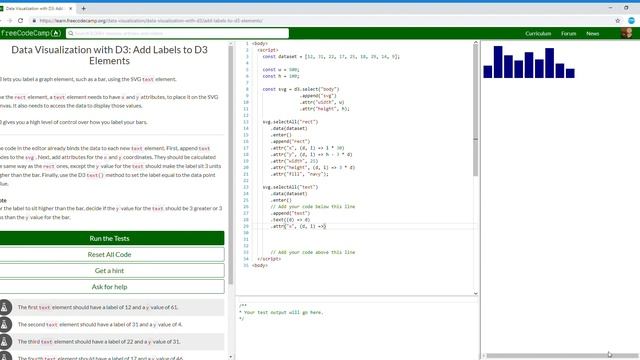Click the user profile avatar
Image resolution: width=640 pixels, height=360 pixels.
627,33
